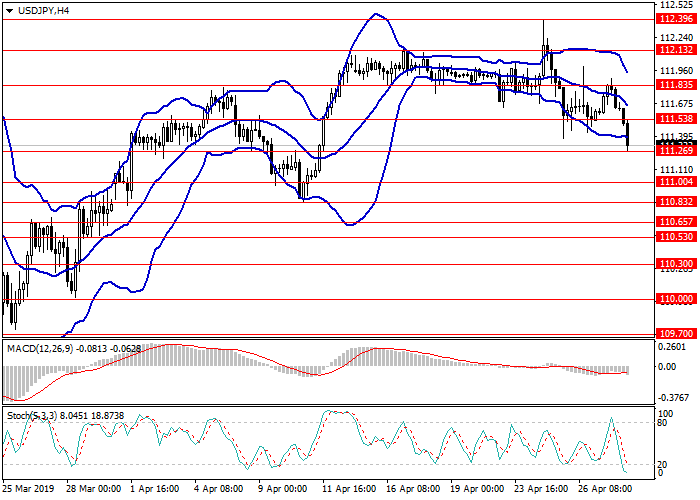
Task: Click the 110.832 price level tag
Action: coord(676,201)
